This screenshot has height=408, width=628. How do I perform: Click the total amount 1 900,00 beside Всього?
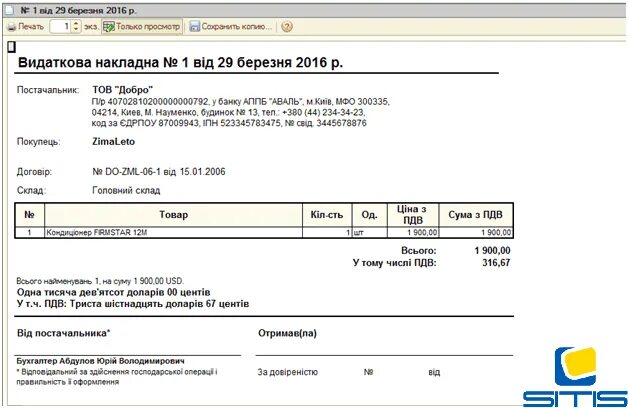(x=492, y=251)
